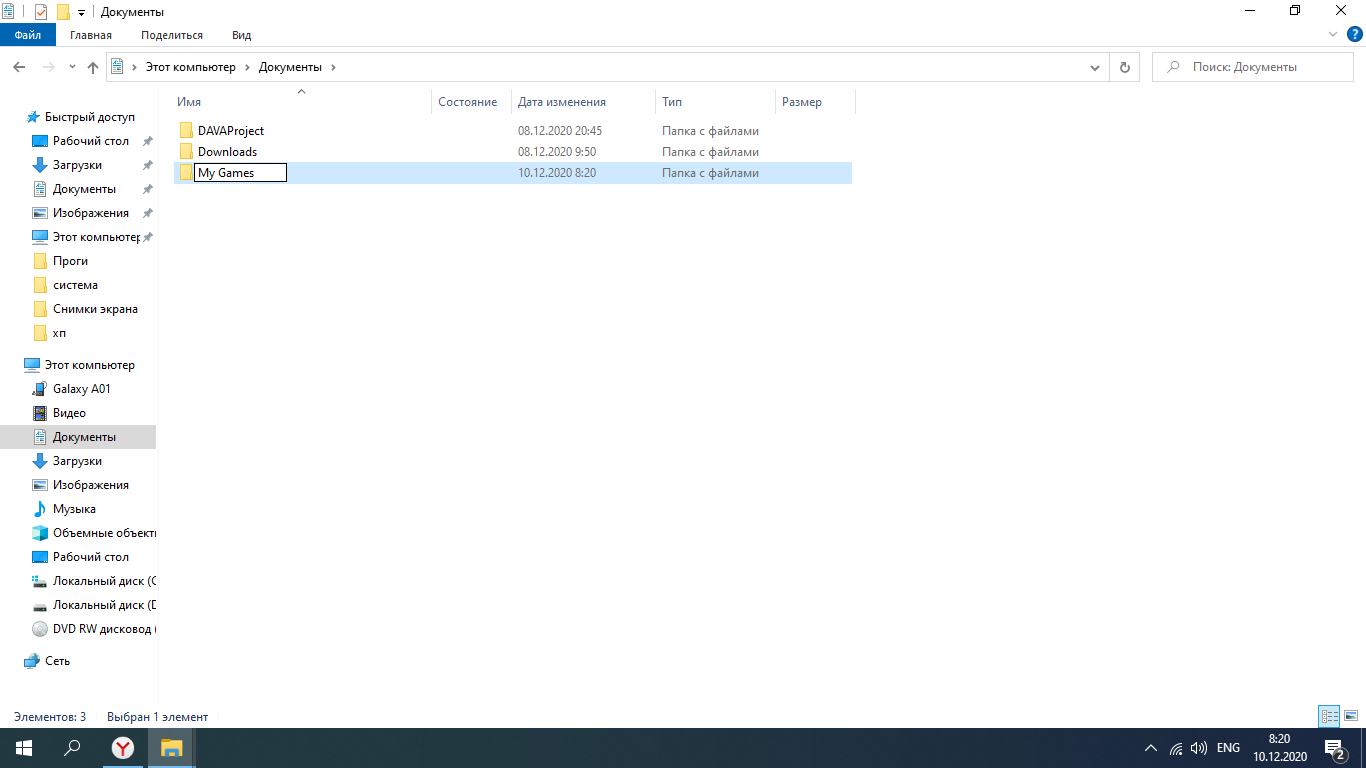This screenshot has height=768, width=1366.
Task: Open the Файл menu tab
Action: click(28, 35)
